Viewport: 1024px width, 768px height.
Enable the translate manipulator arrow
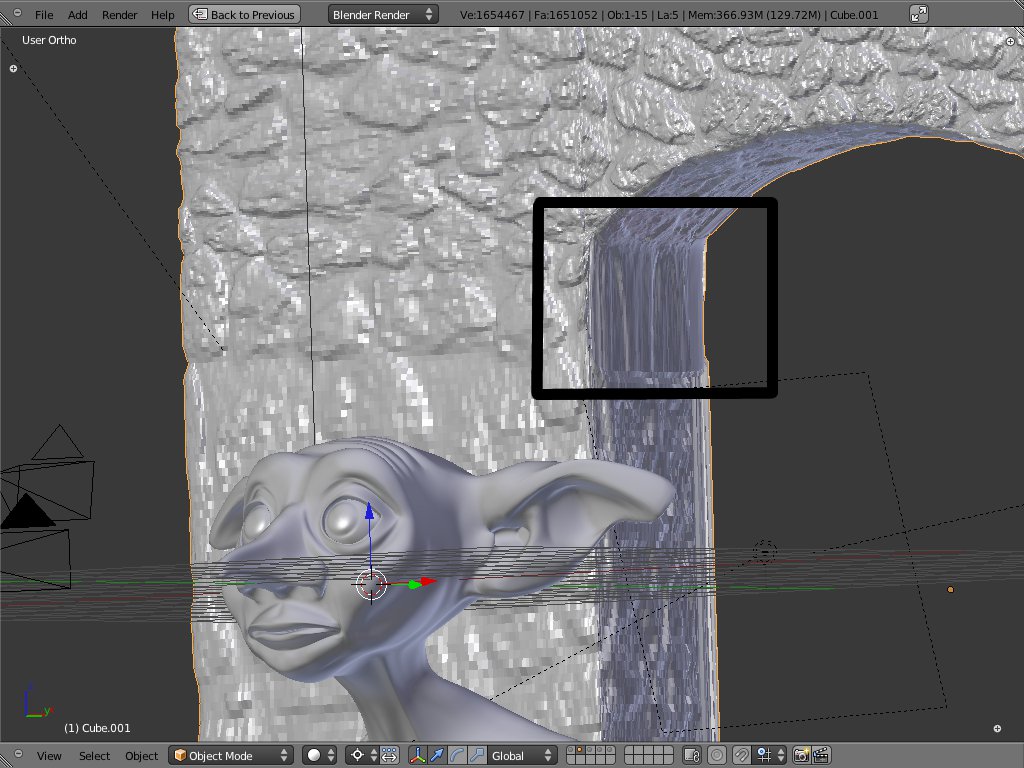click(x=438, y=756)
